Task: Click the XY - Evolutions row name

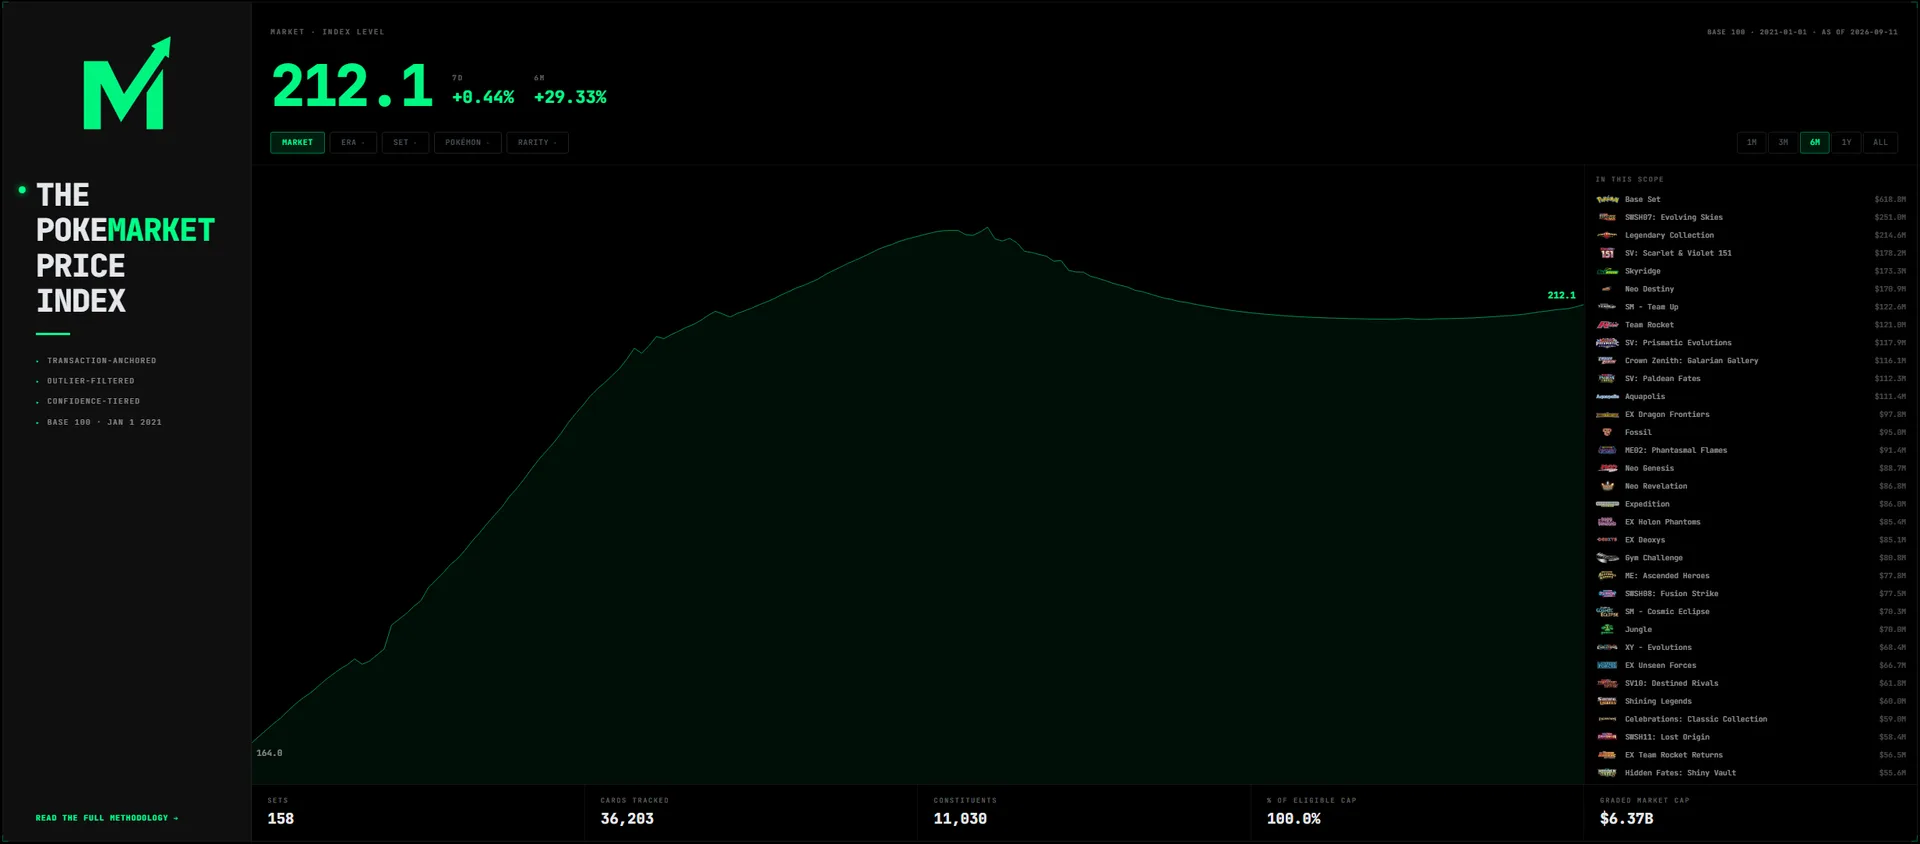Action: [x=1658, y=648]
